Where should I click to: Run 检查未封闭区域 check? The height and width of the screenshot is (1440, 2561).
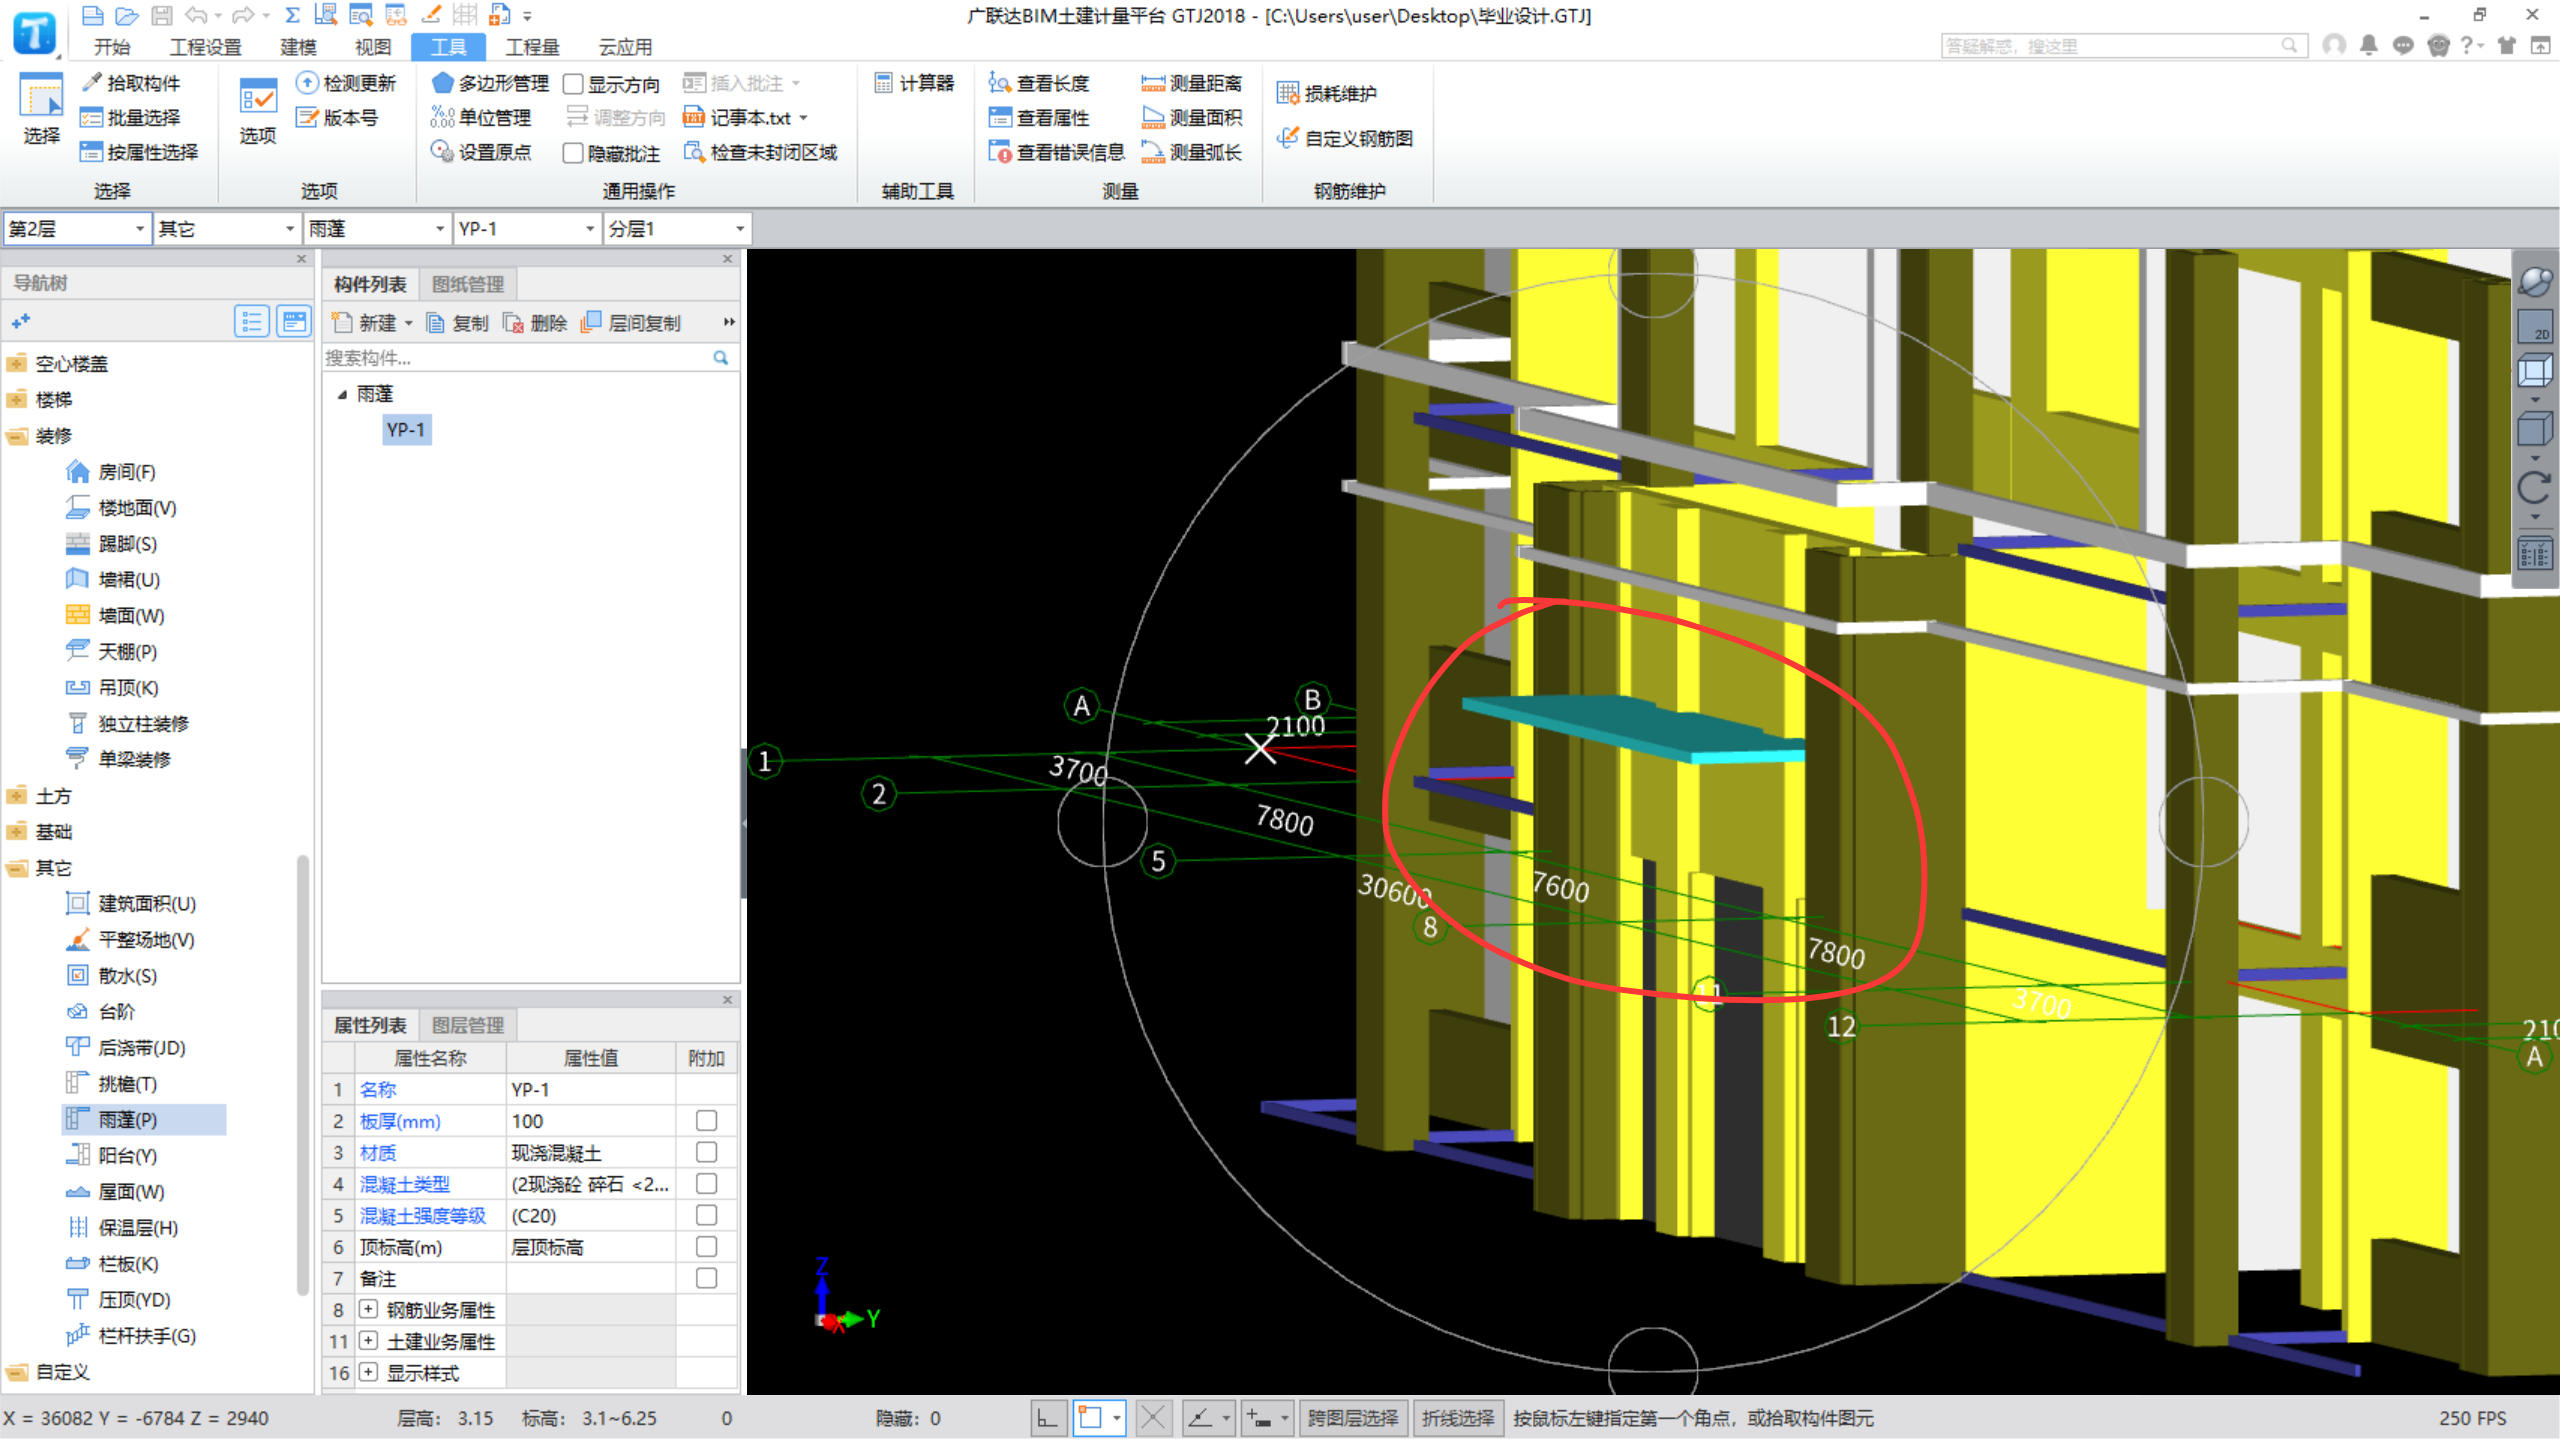point(760,152)
